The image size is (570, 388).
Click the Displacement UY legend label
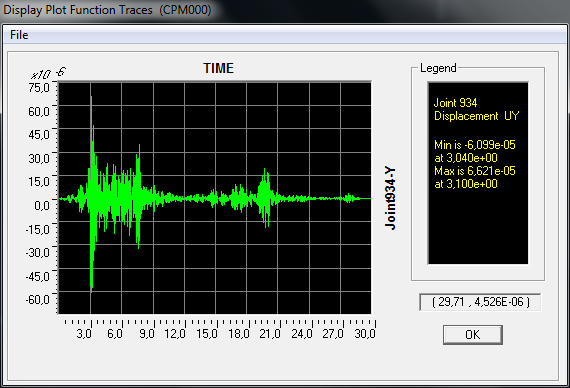tap(477, 116)
